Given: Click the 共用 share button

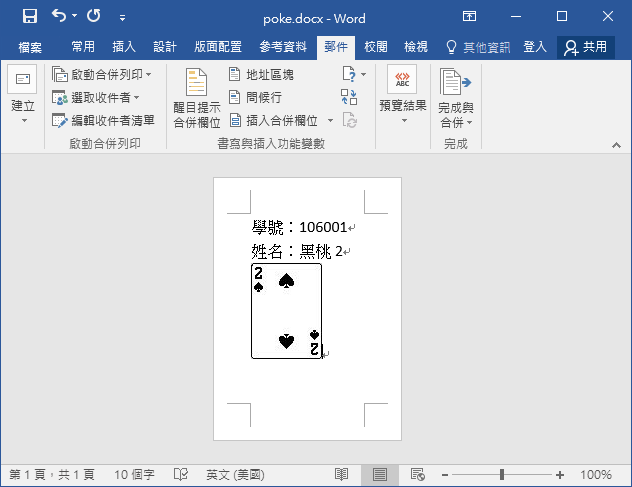Looking at the screenshot, I should [586, 47].
